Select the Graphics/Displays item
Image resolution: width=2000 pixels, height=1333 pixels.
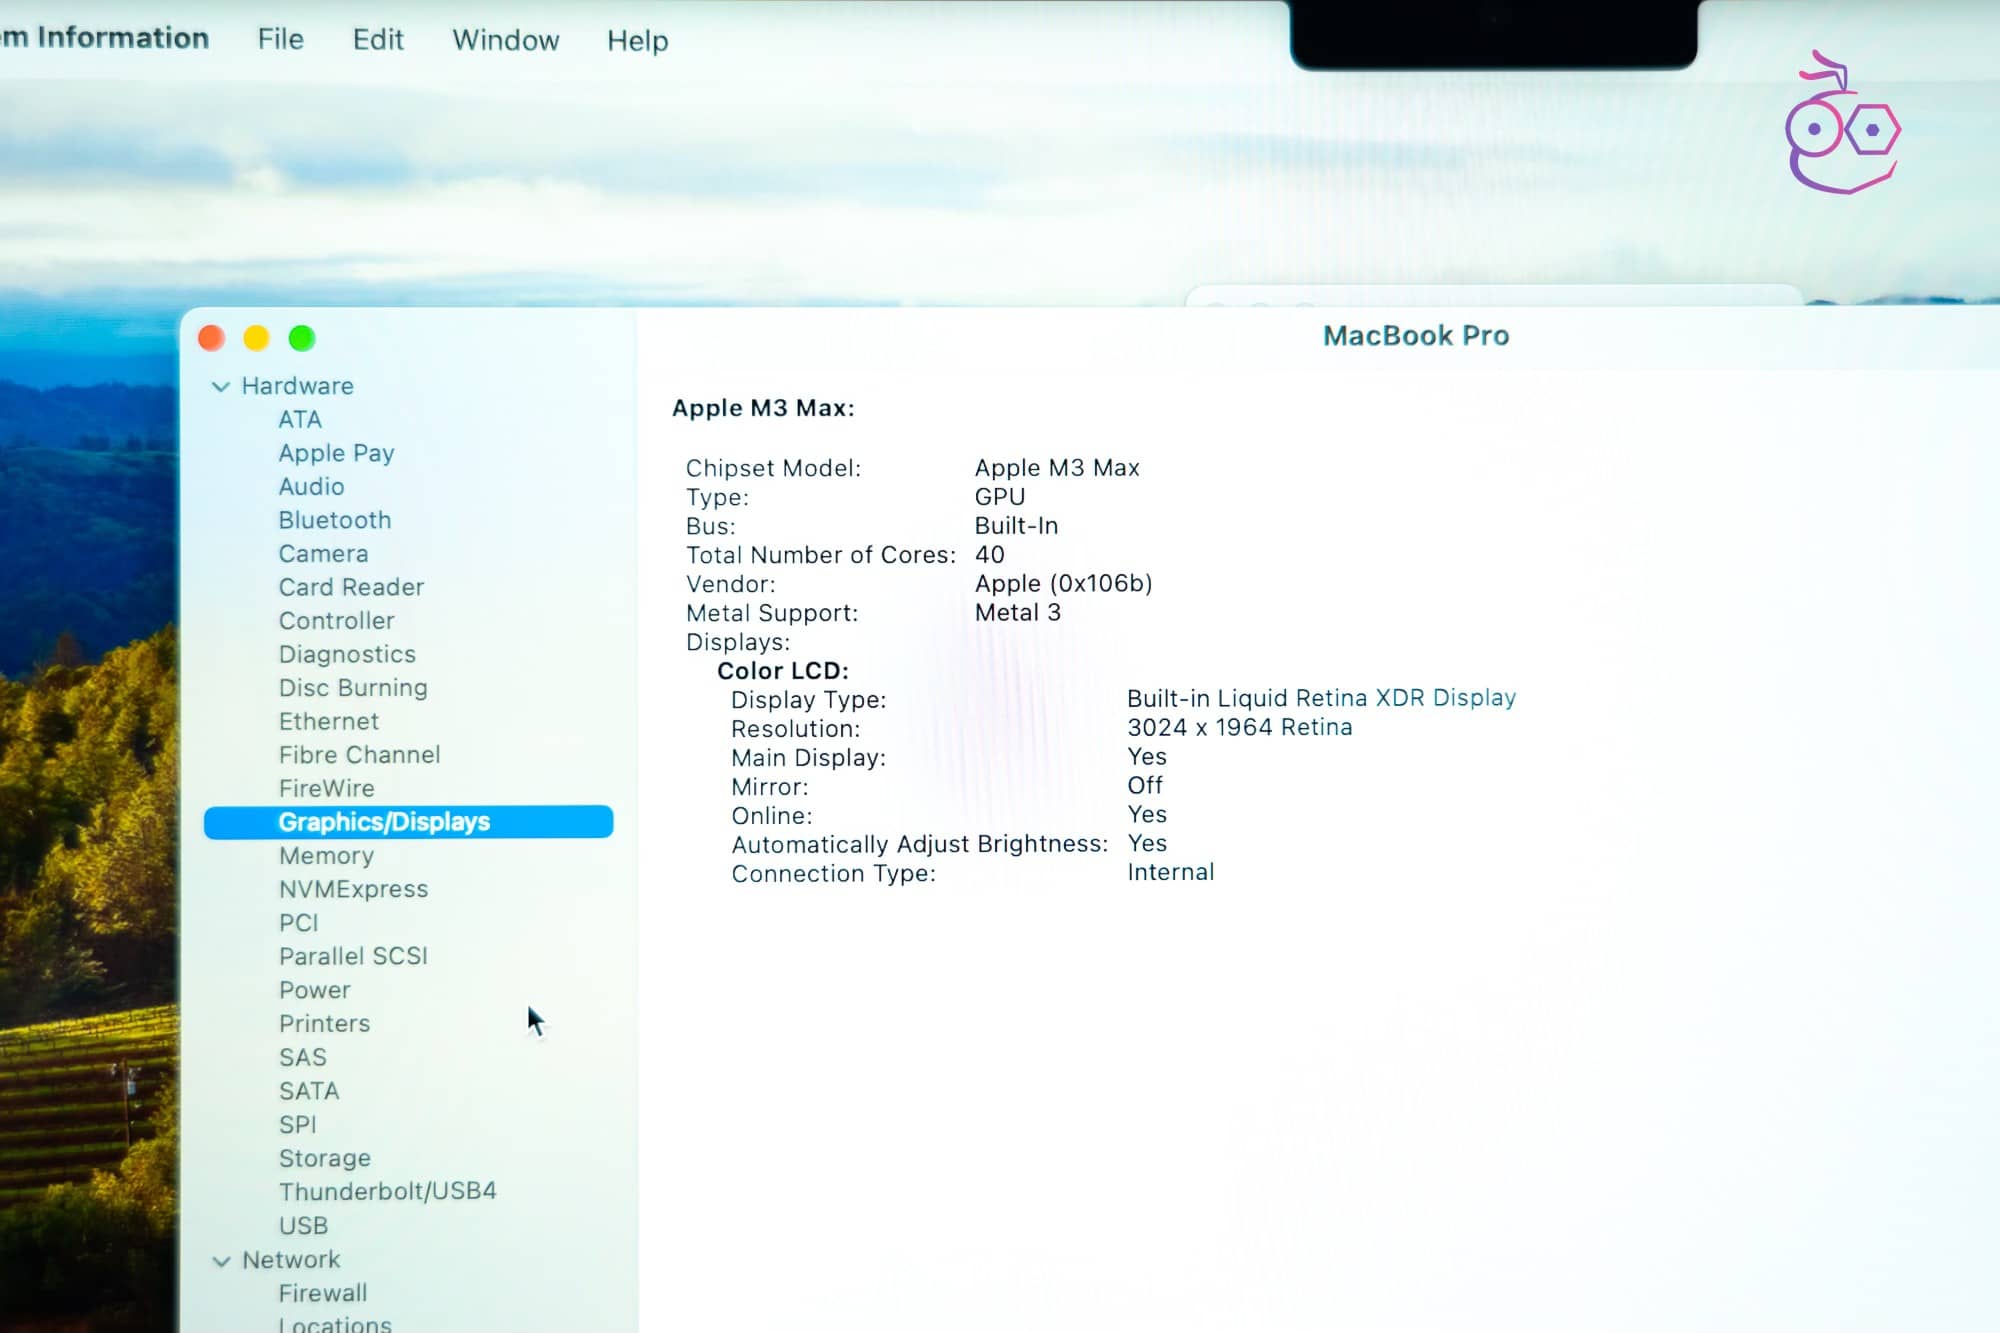[x=384, y=822]
